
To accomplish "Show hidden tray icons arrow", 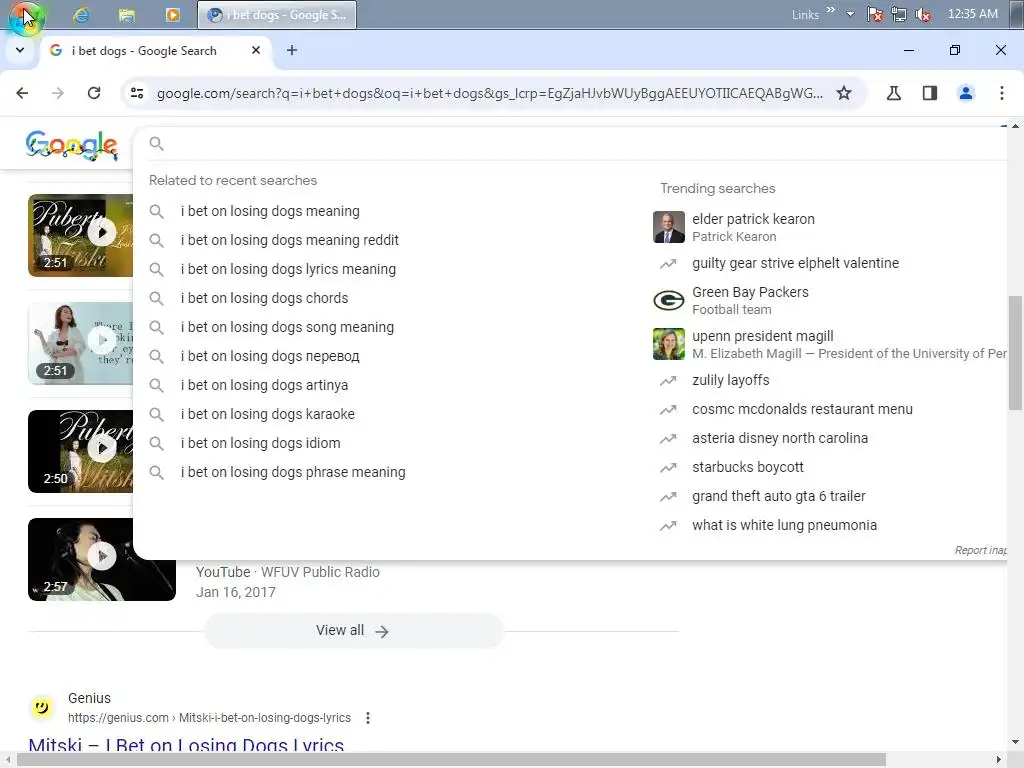I will (x=850, y=14).
